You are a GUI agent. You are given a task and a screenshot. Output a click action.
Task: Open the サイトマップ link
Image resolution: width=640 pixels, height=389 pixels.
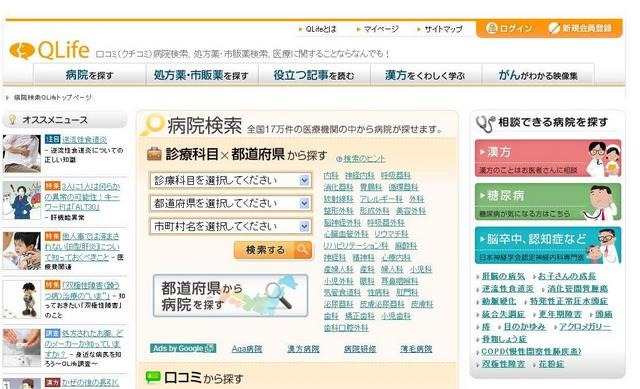click(443, 29)
